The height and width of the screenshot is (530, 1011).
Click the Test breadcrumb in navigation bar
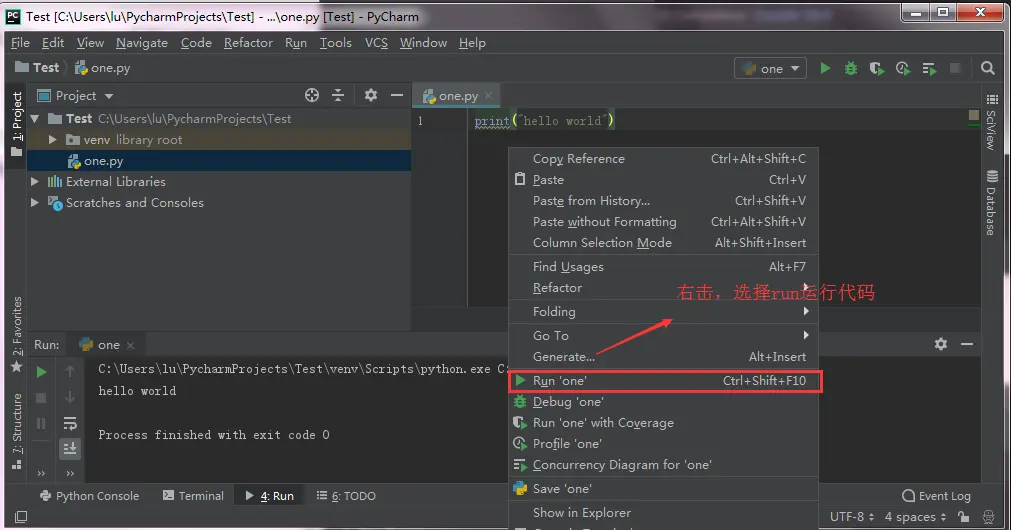coord(37,67)
